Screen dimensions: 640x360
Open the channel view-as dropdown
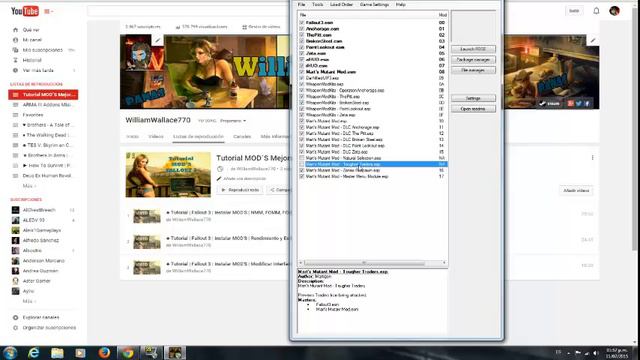pyautogui.click(x=233, y=121)
